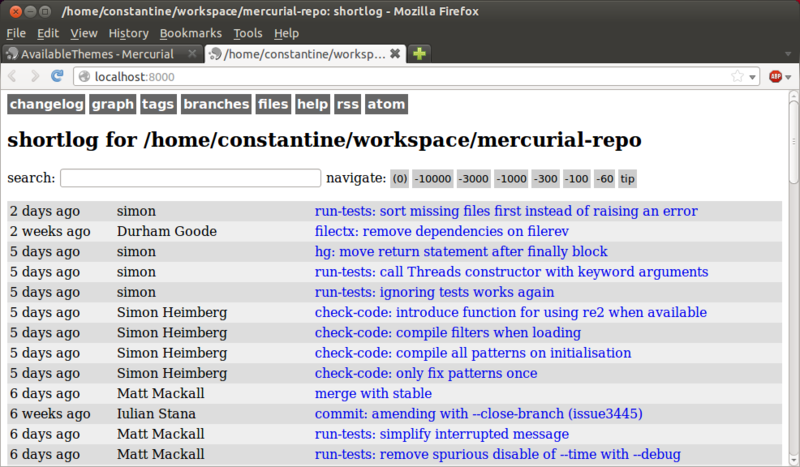Reload the page with refresh icon
800x467 pixels.
(57, 76)
